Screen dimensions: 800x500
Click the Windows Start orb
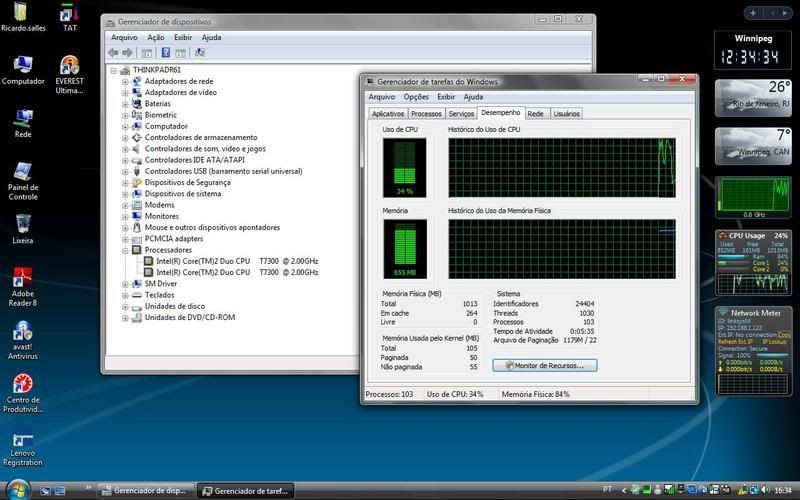(20, 489)
